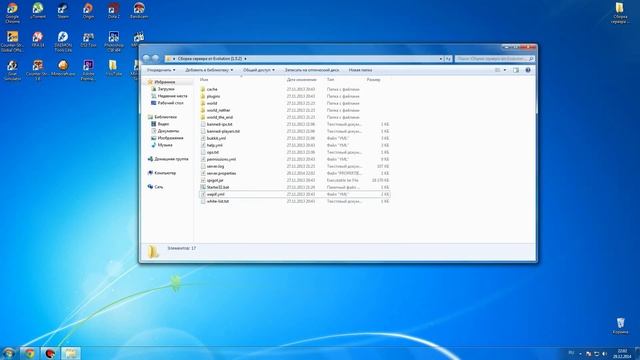Click the Explorer folder icon in the taskbar
Screen dimensions: 640x360
71,353
